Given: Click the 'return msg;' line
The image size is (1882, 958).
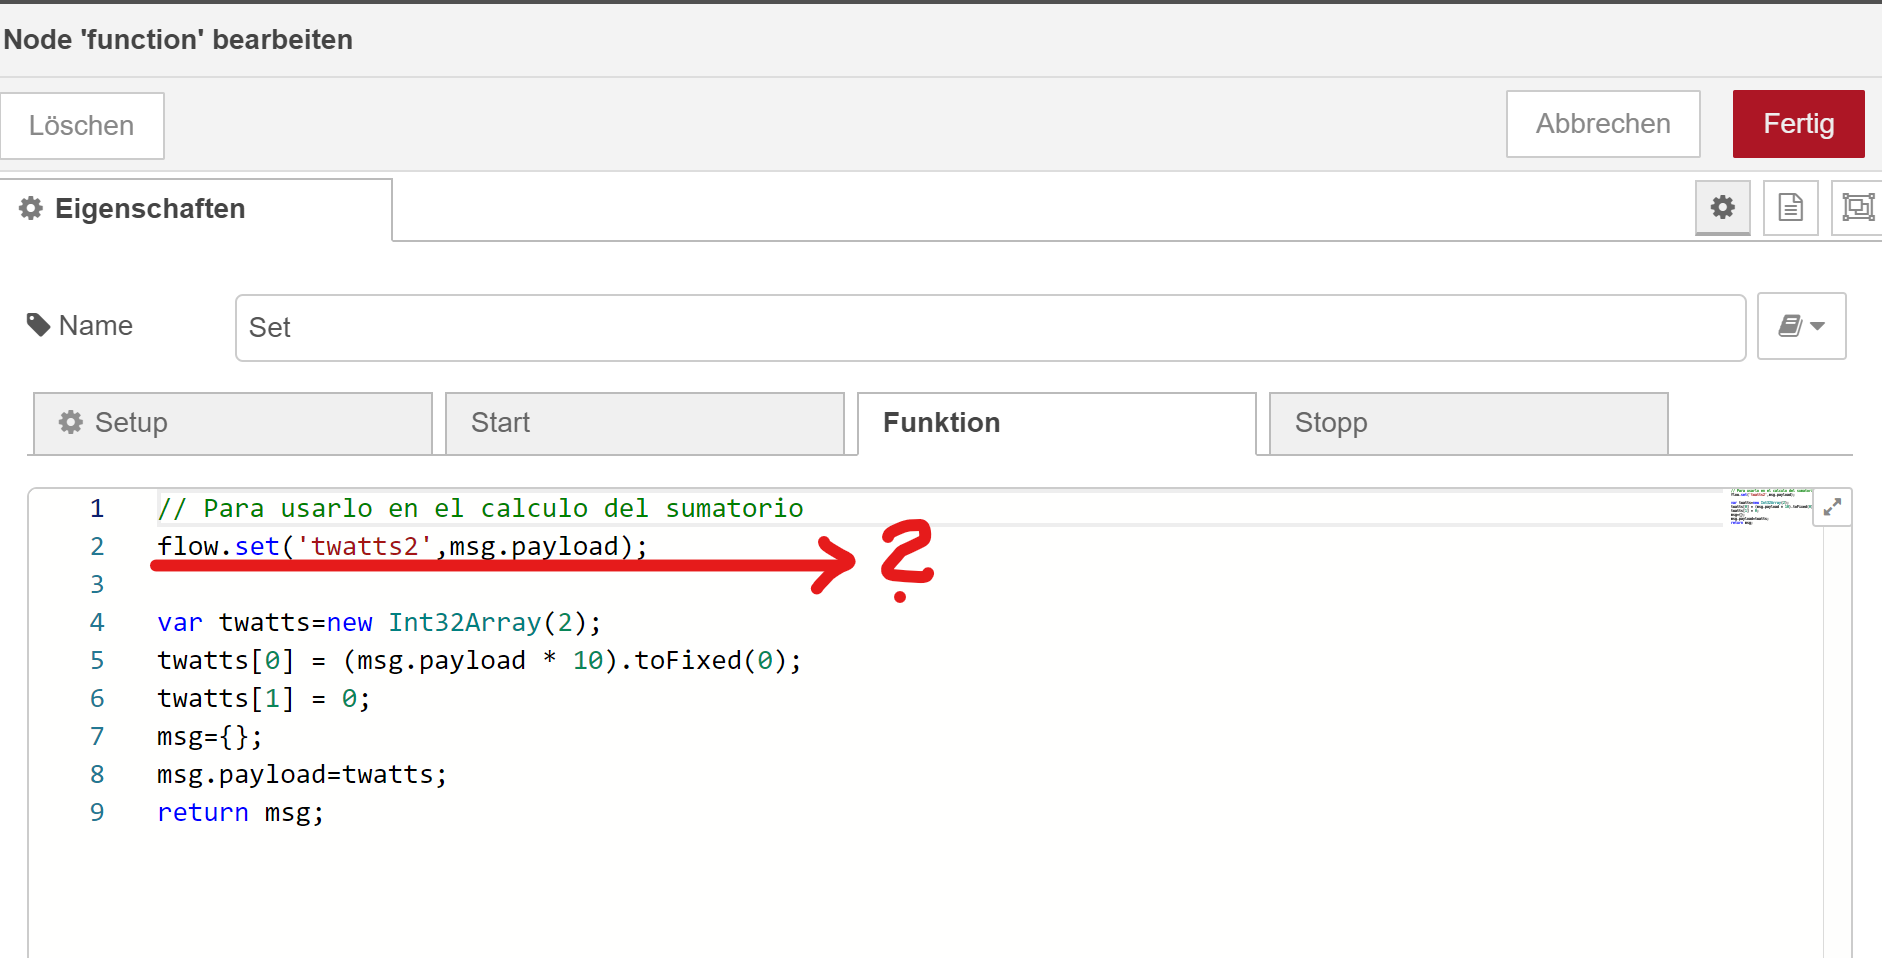Looking at the screenshot, I should (x=240, y=812).
